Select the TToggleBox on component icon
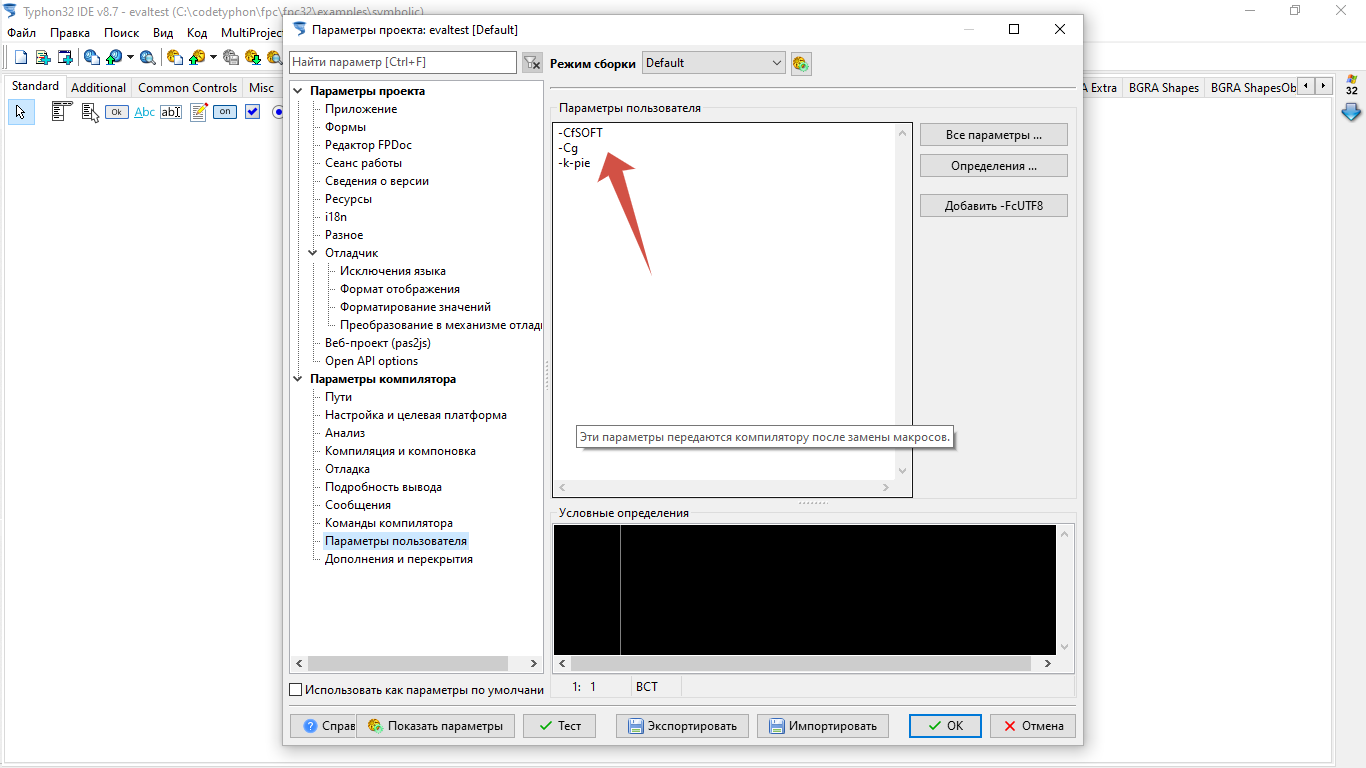 [225, 112]
